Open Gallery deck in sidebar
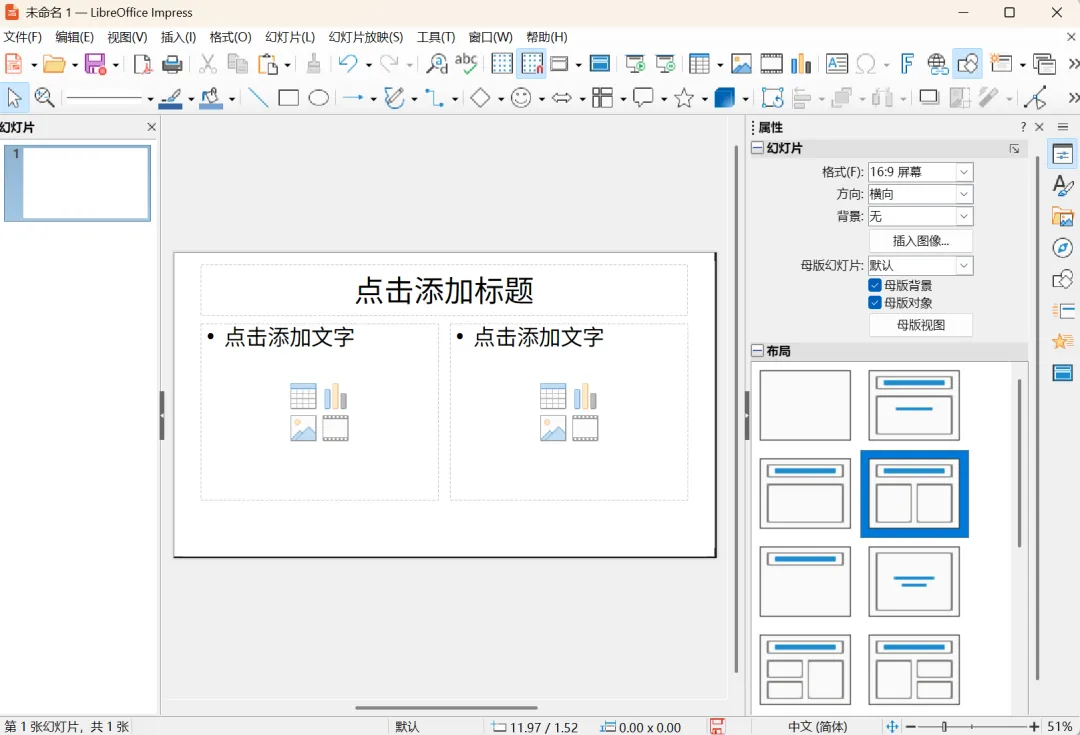The image size is (1080, 735). [x=1063, y=216]
